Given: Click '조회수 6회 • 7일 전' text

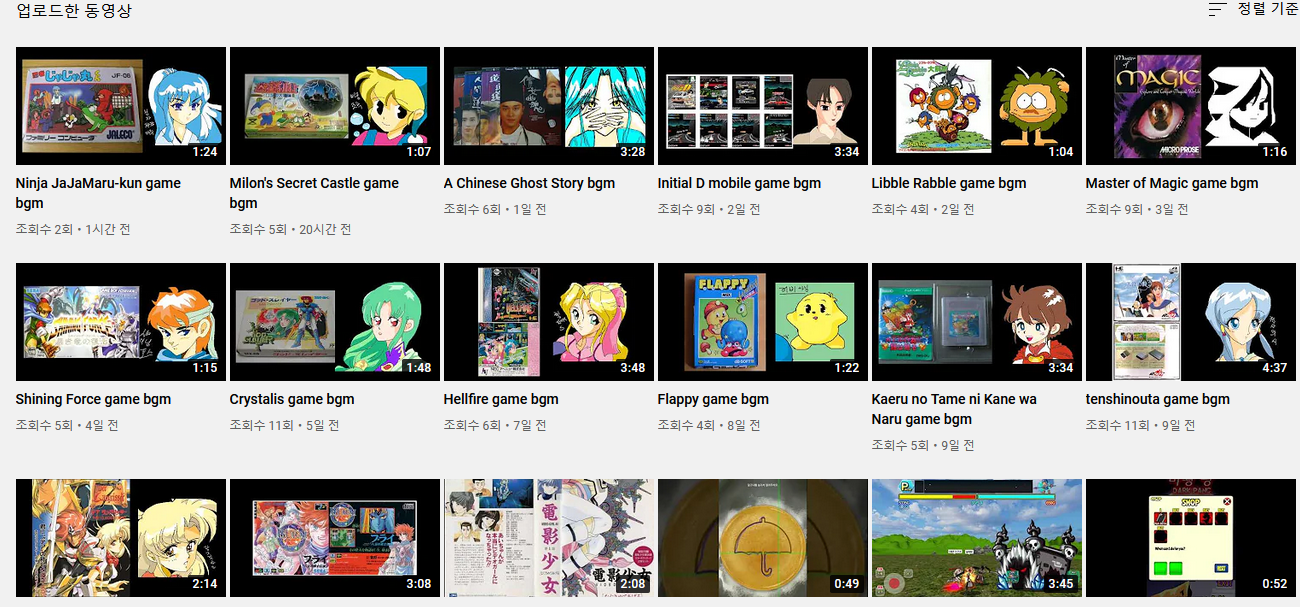Looking at the screenshot, I should click(x=496, y=425).
